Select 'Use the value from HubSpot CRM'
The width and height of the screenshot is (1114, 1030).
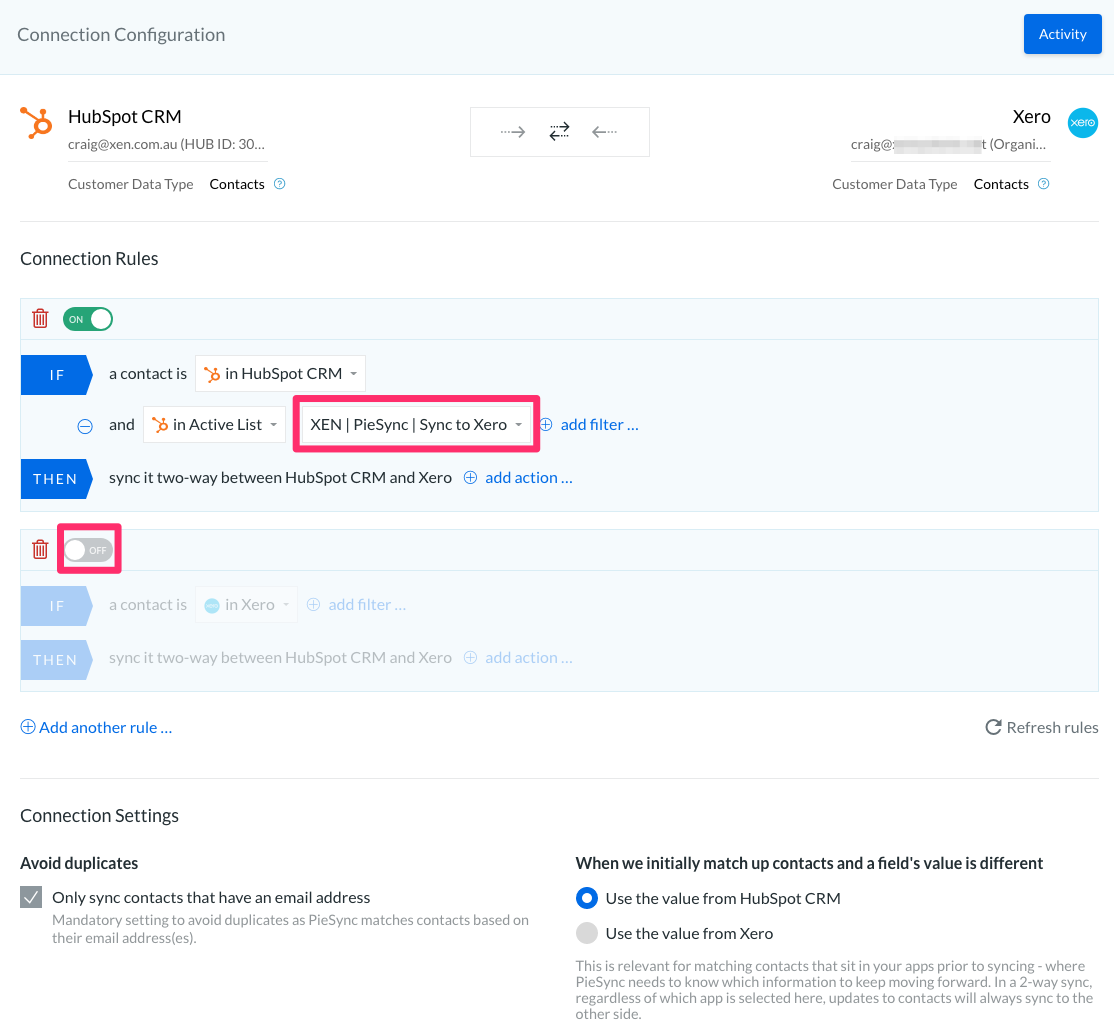587,898
